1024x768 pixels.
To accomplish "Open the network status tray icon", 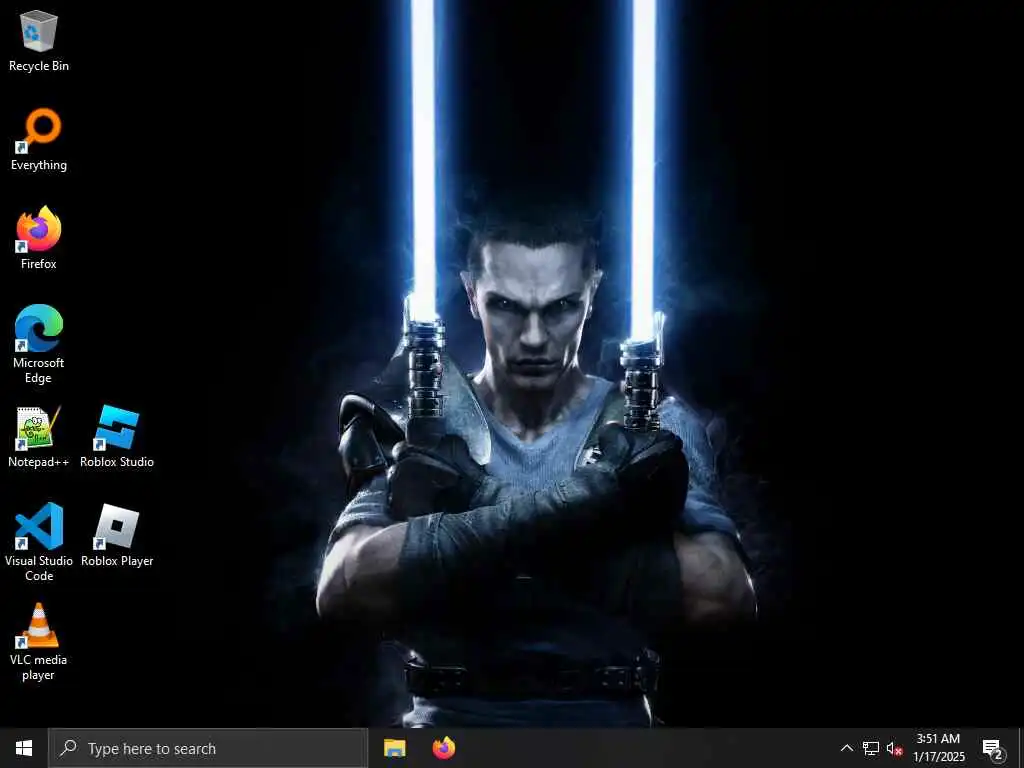I will (x=871, y=748).
